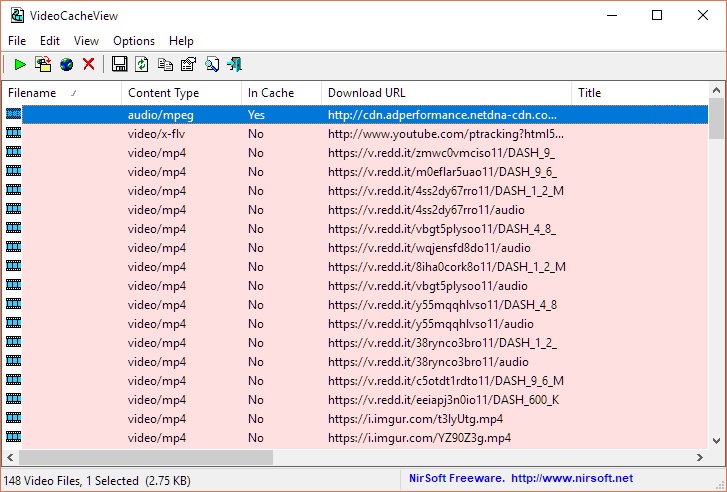Play the selected file with the green arrow
This screenshot has height=492, width=727.
(20, 64)
